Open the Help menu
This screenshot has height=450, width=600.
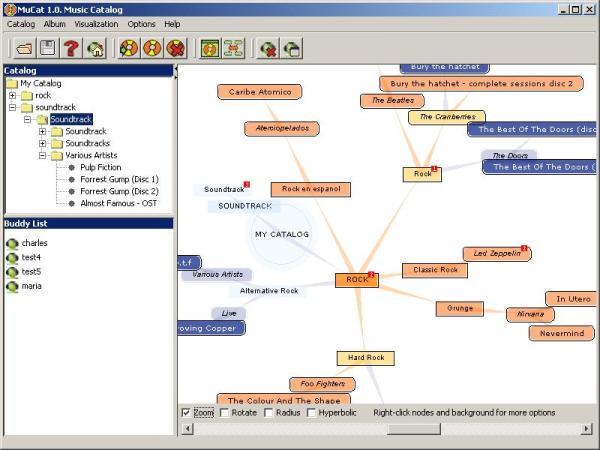(x=172, y=24)
